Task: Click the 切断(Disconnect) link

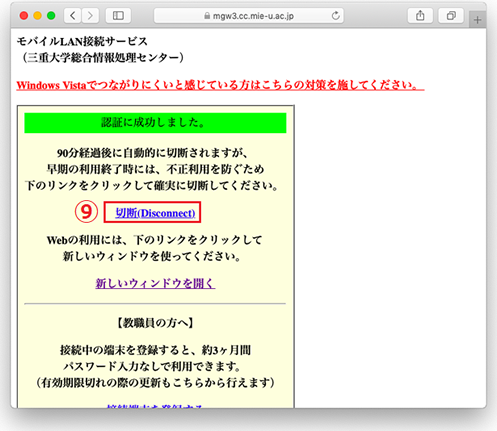Action: pyautogui.click(x=155, y=213)
